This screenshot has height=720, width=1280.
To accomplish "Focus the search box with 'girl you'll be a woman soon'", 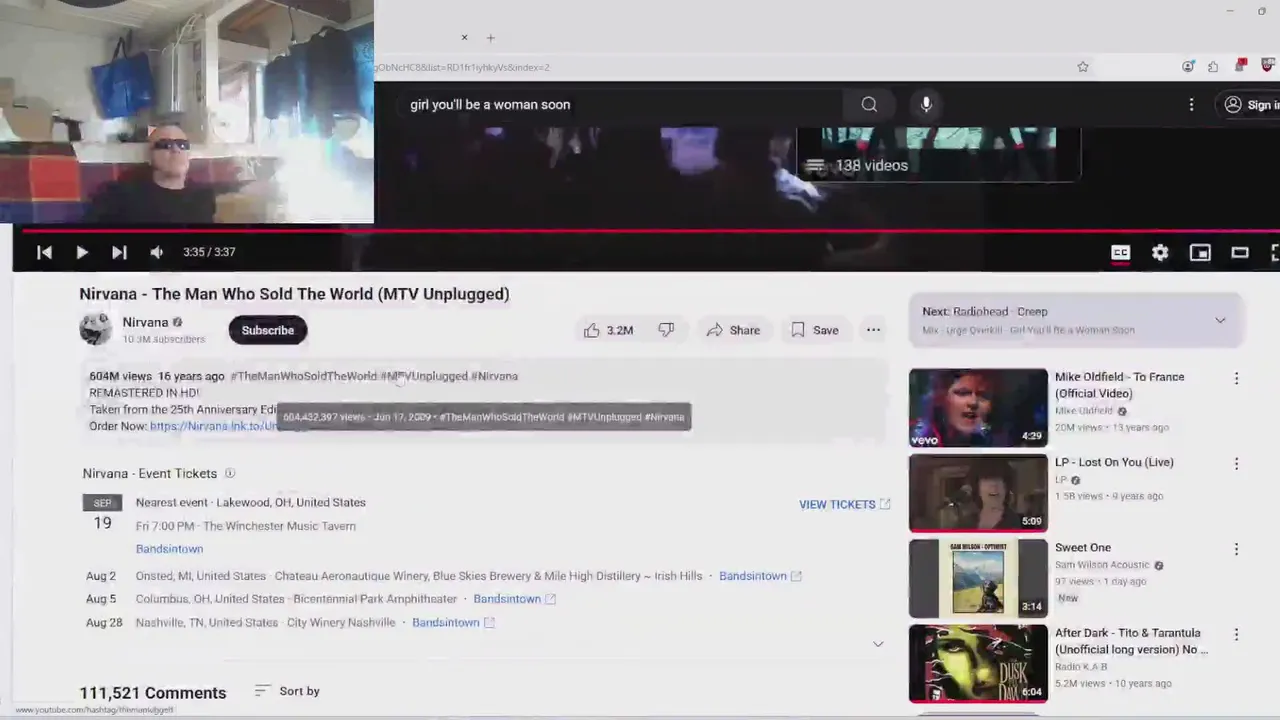I will [x=620, y=104].
